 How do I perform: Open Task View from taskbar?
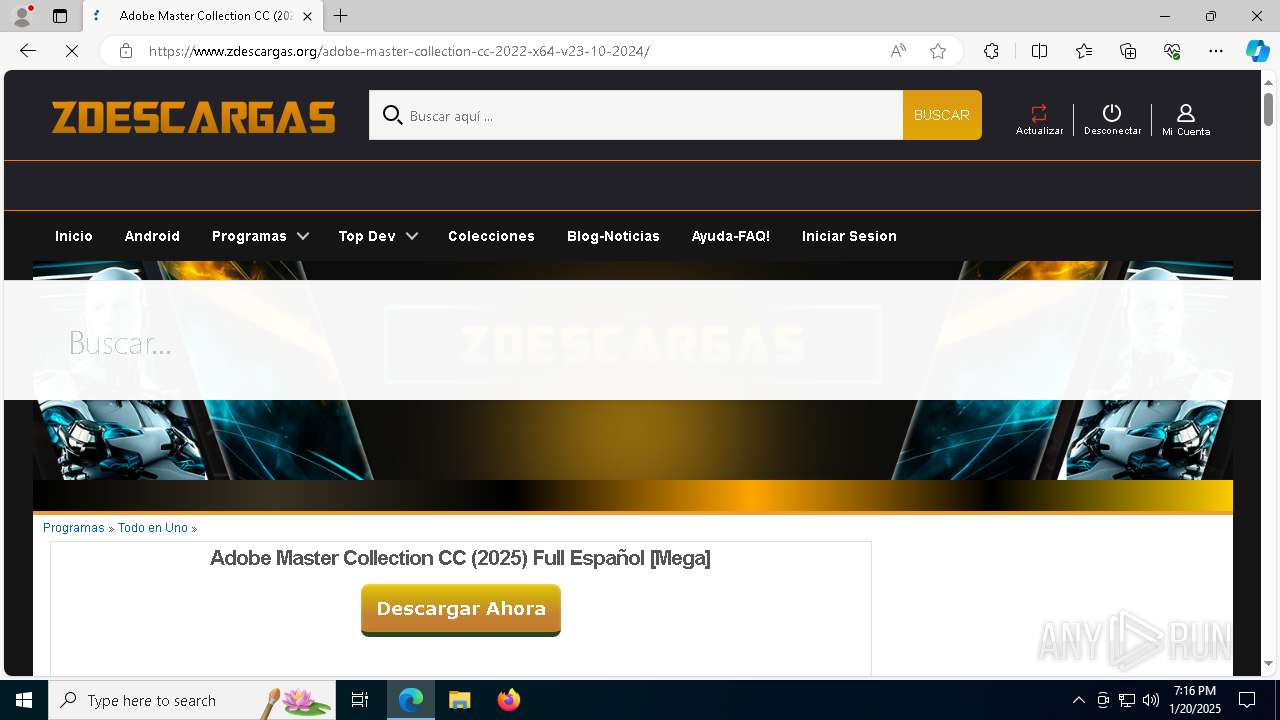[x=360, y=700]
